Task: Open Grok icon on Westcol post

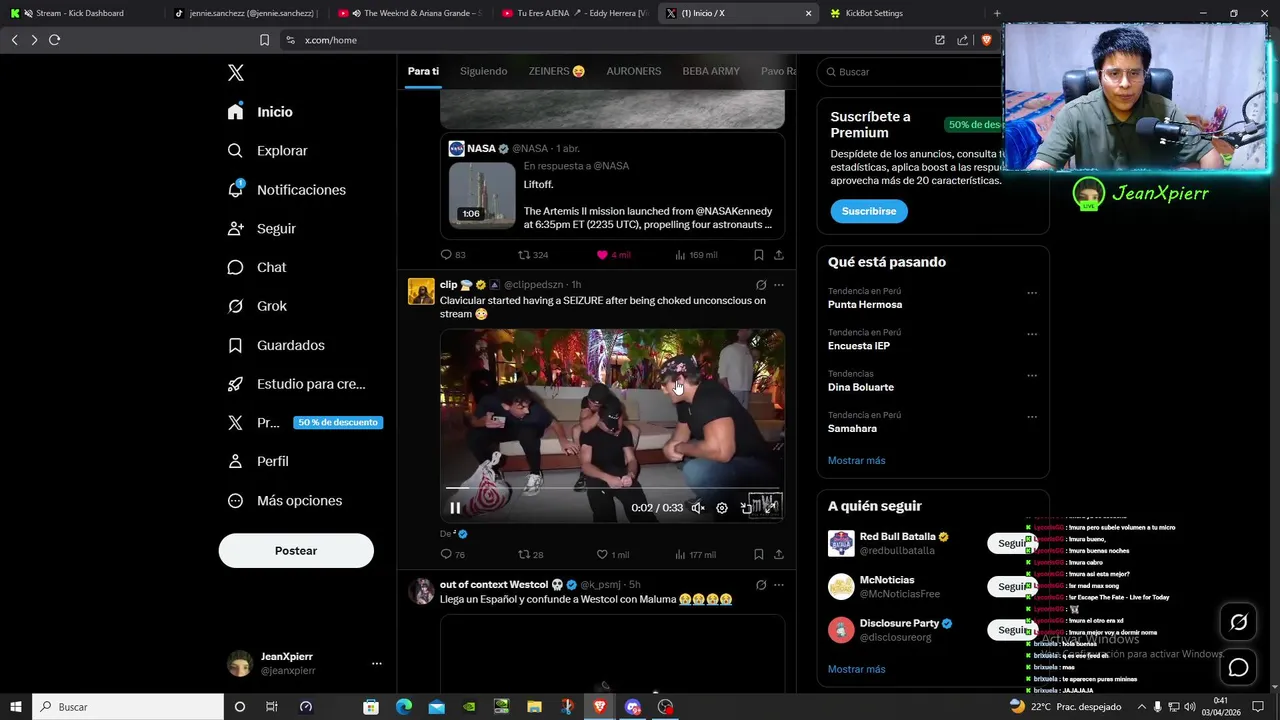Action: [x=761, y=585]
